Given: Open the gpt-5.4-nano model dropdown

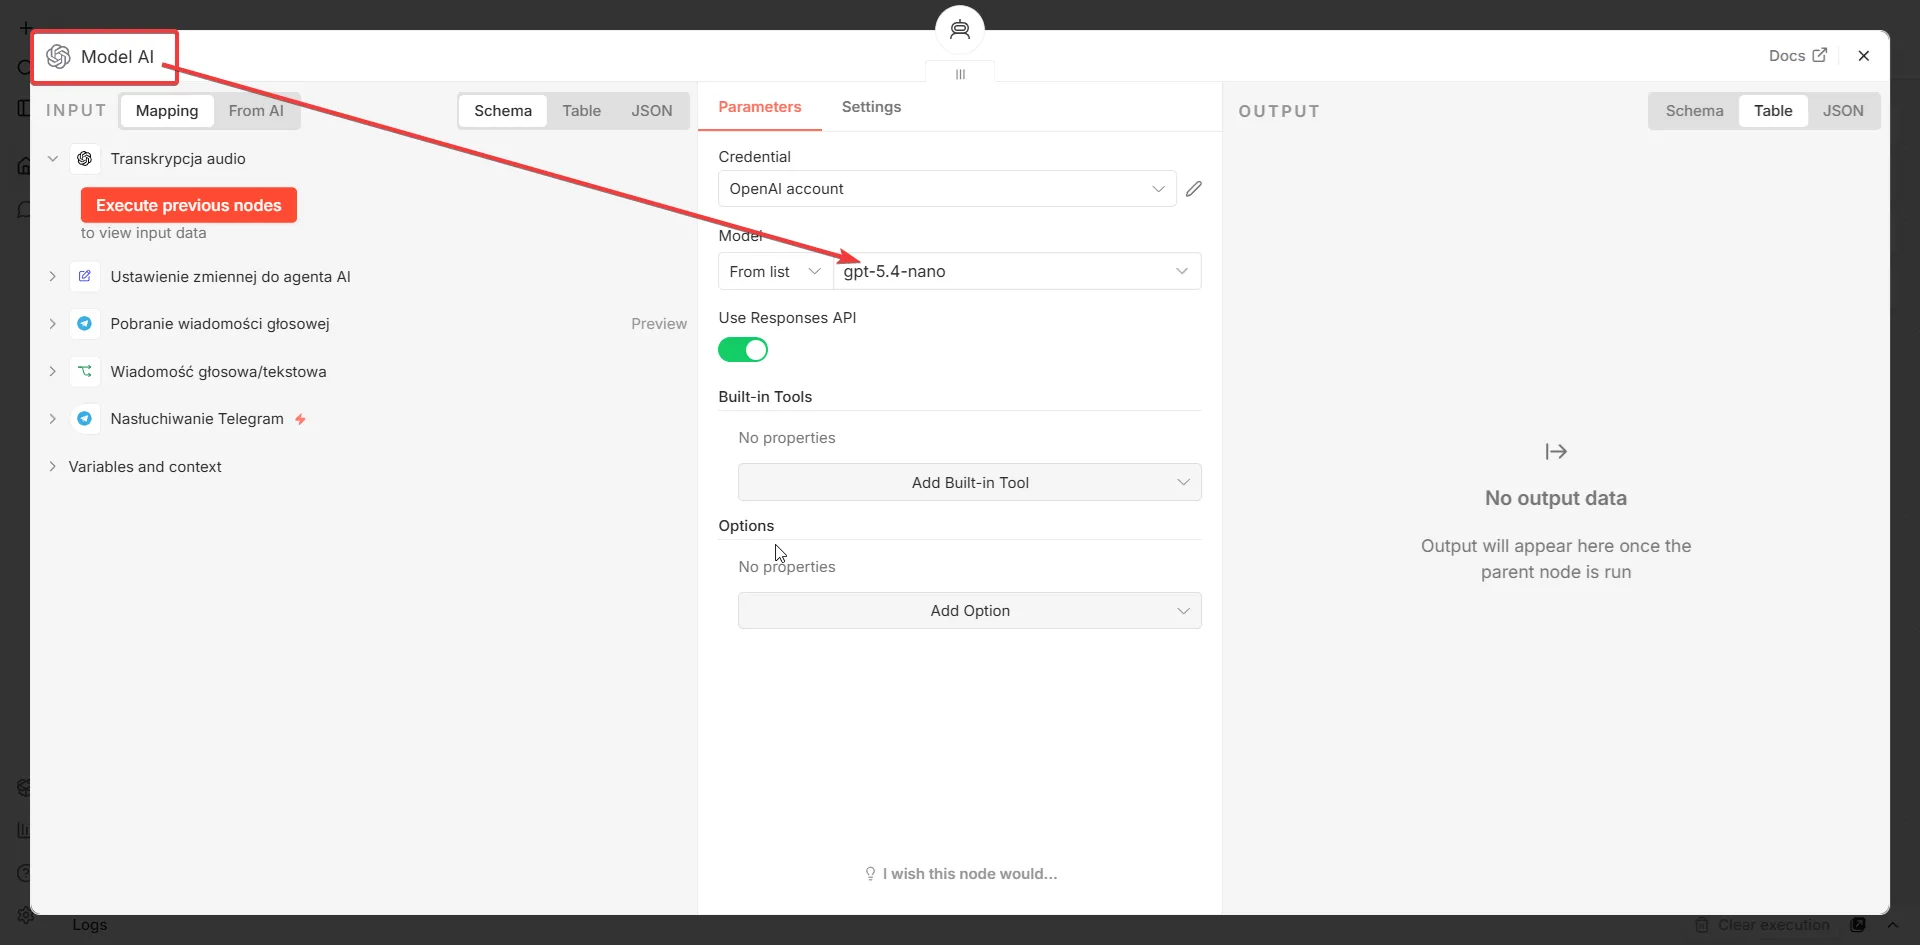Looking at the screenshot, I should tap(1017, 271).
